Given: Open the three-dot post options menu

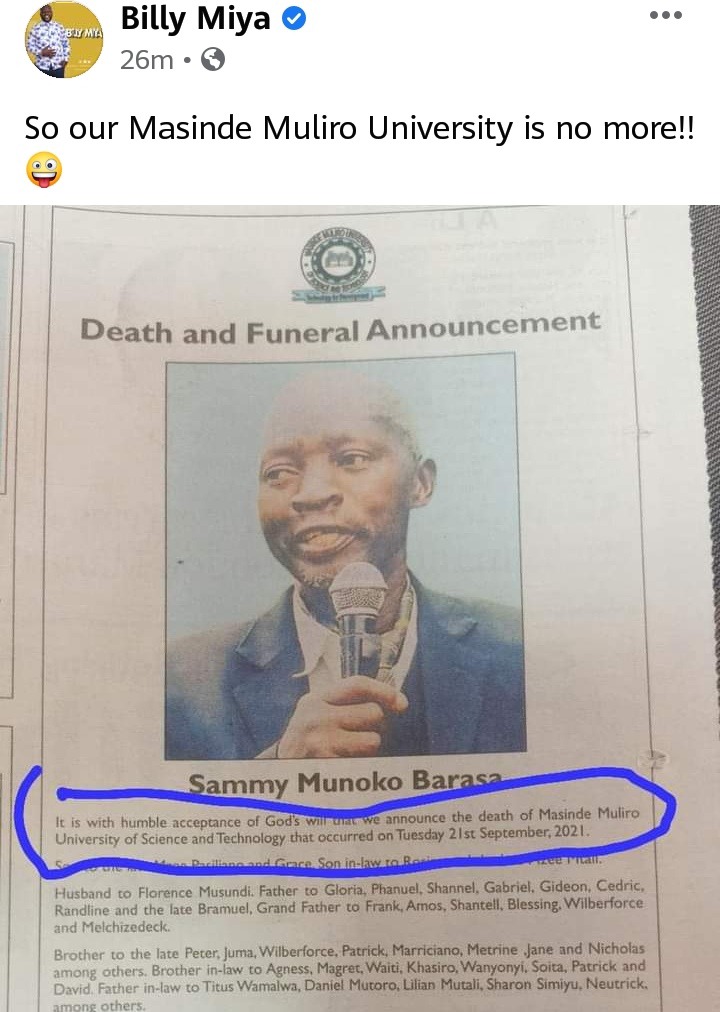Looking at the screenshot, I should click(666, 15).
